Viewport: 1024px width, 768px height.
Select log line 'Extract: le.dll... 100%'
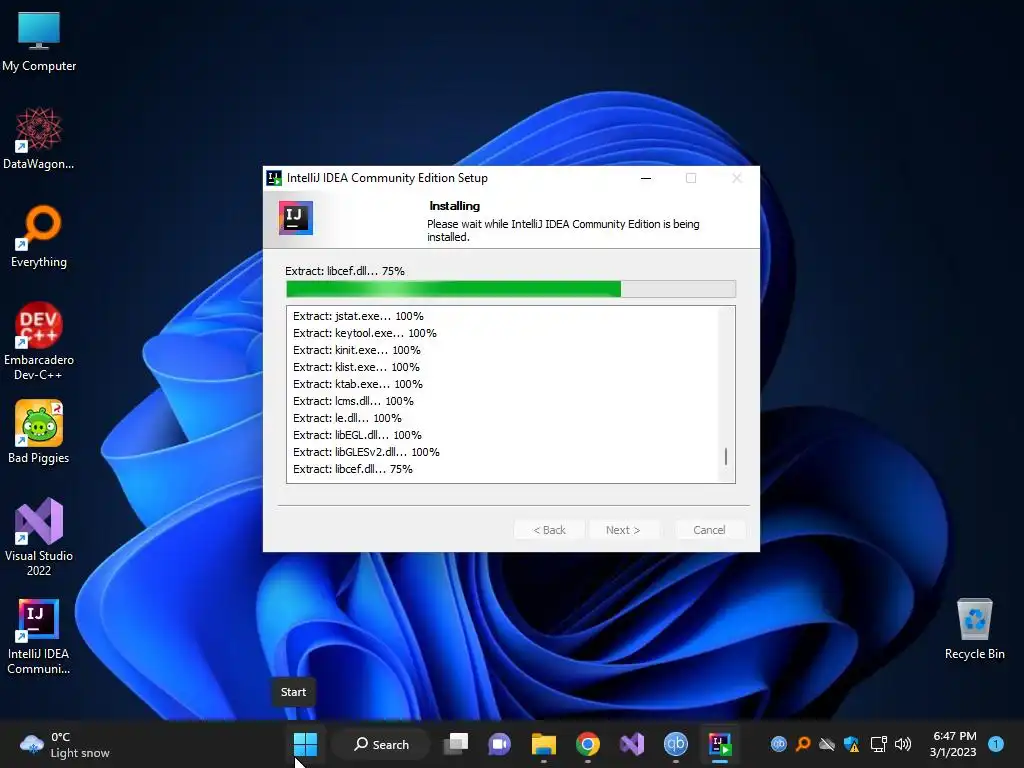(x=347, y=418)
